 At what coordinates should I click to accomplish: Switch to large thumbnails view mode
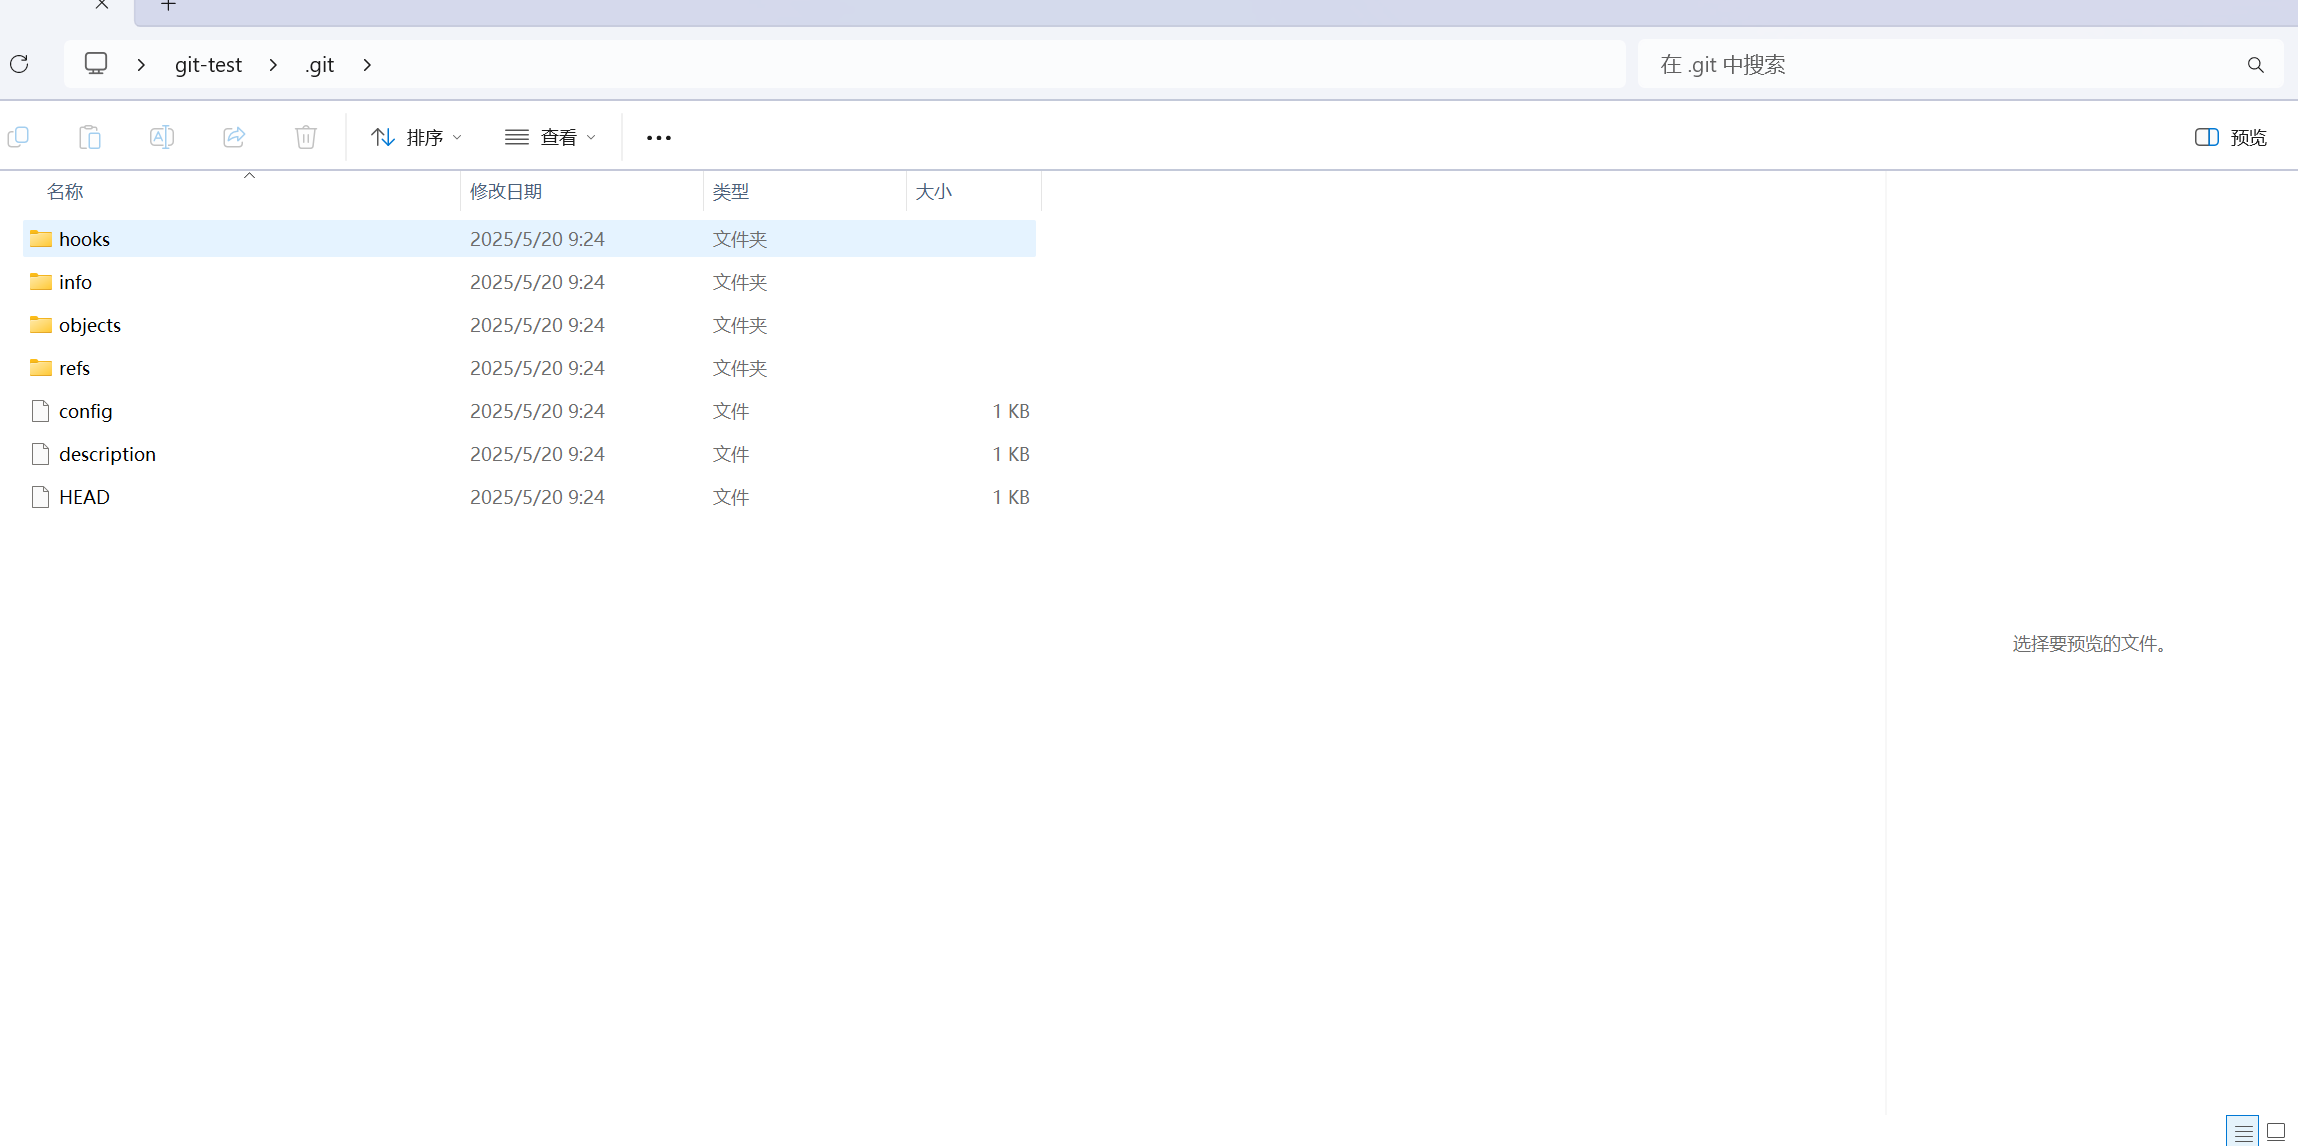point(2276,1131)
